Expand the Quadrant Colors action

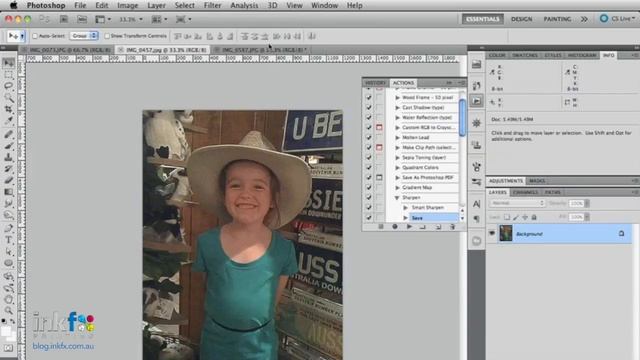(x=397, y=168)
